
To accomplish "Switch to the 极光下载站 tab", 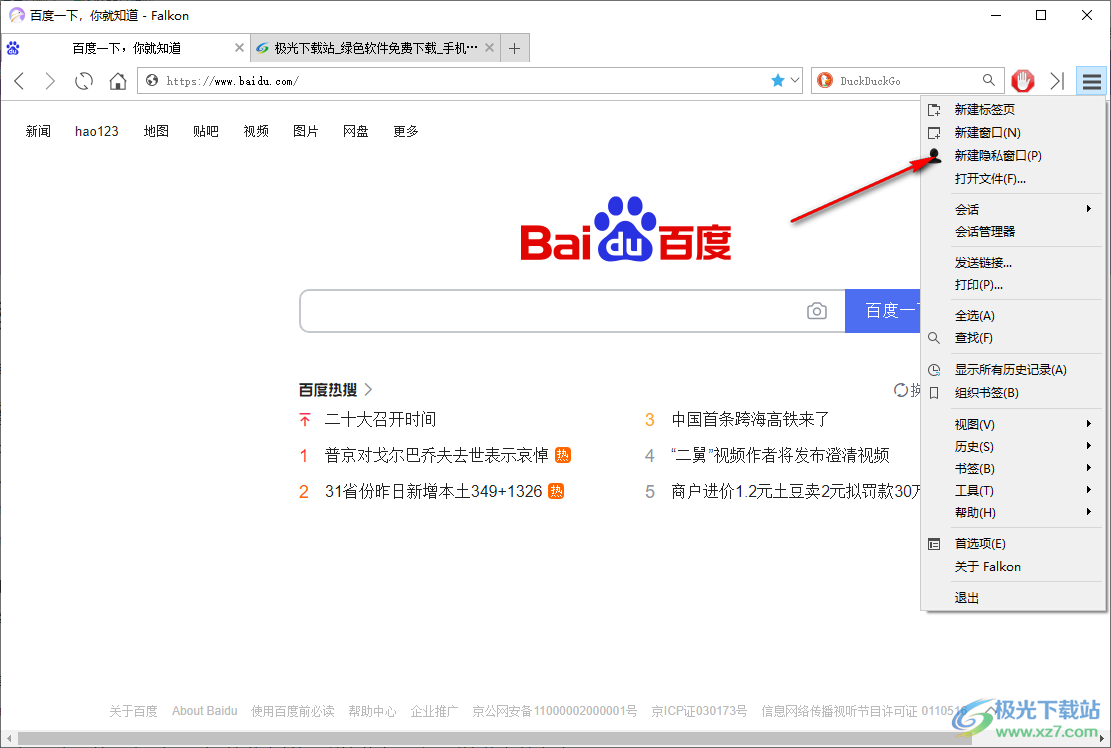I will [376, 48].
